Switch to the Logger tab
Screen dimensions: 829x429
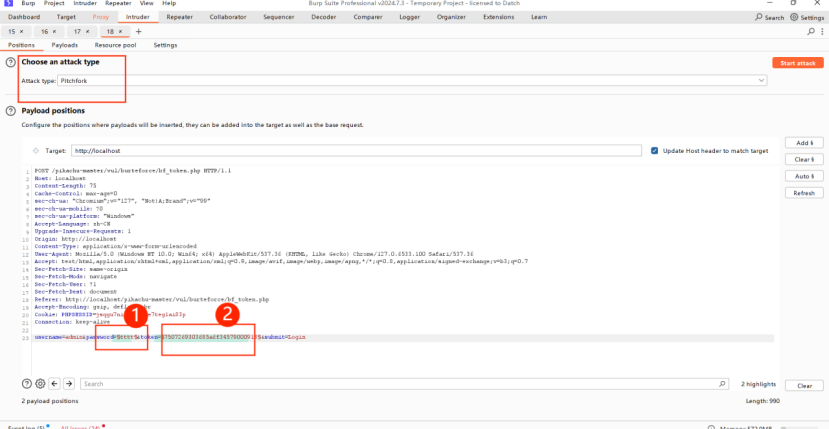[x=410, y=17]
